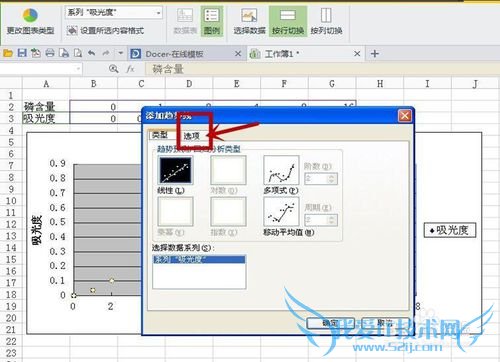The image size is (500, 362).
Task: Click the 取消 cancel button
Action: coord(385,322)
